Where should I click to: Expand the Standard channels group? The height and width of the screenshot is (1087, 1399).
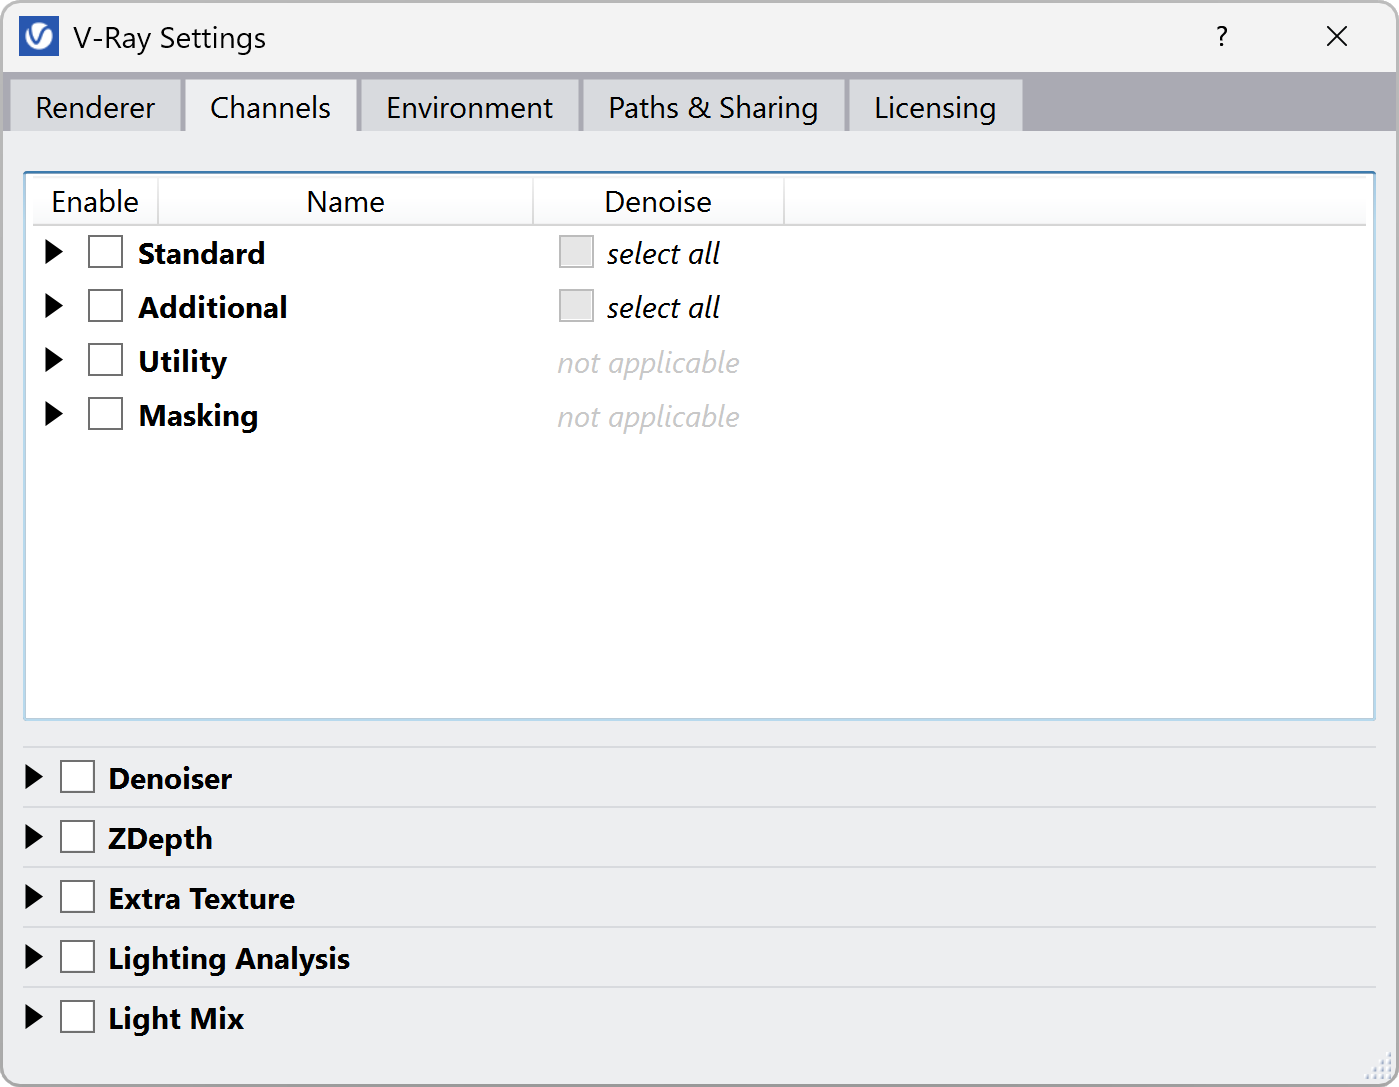54,252
